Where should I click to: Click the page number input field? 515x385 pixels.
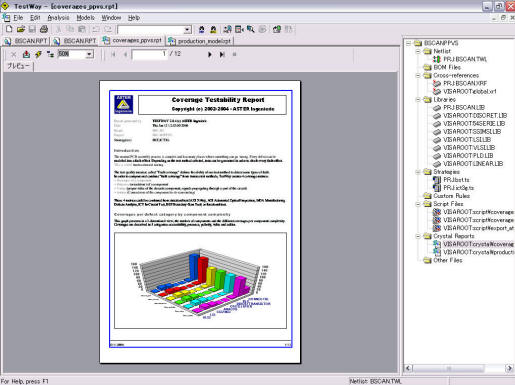click(x=150, y=54)
